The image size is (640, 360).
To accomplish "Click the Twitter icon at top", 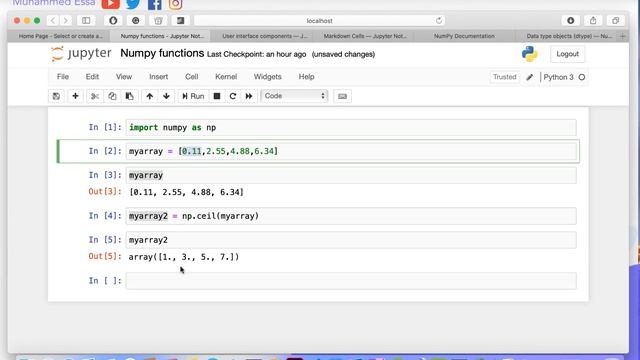I will point(133,4).
